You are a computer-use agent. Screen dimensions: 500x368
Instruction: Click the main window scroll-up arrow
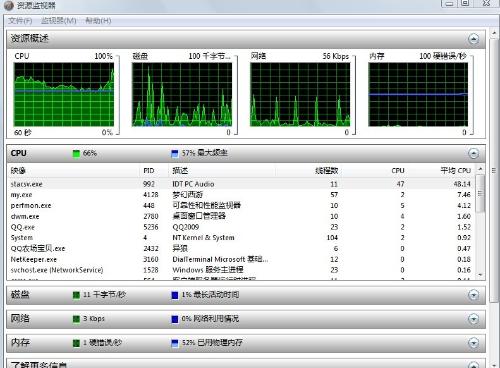click(494, 33)
